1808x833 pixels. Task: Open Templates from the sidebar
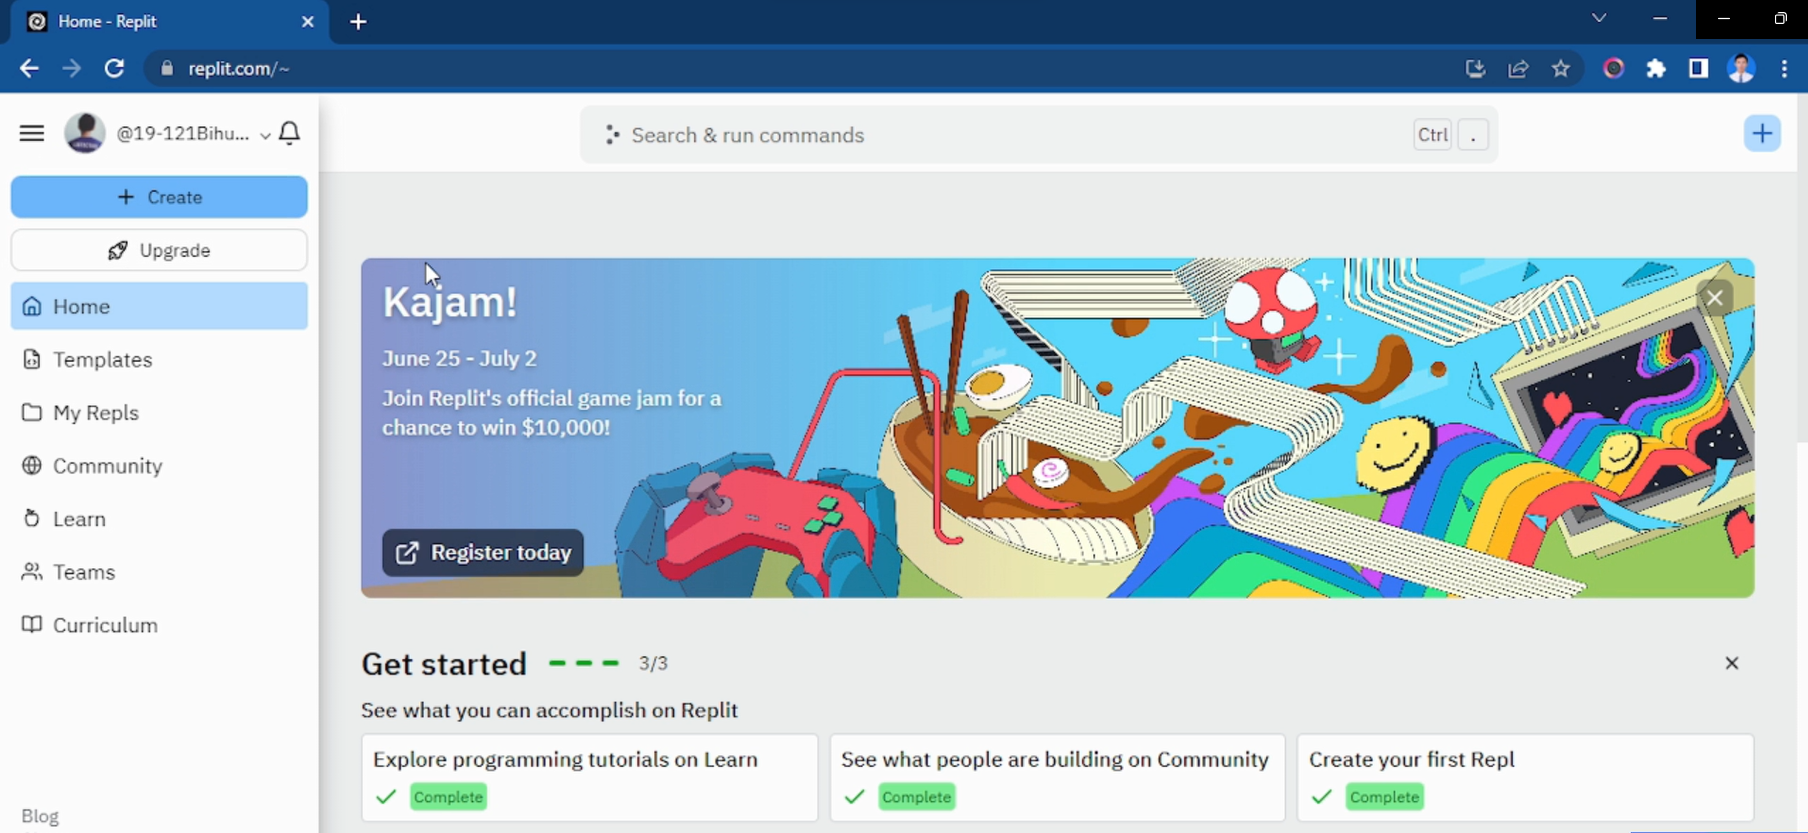pyautogui.click(x=102, y=360)
